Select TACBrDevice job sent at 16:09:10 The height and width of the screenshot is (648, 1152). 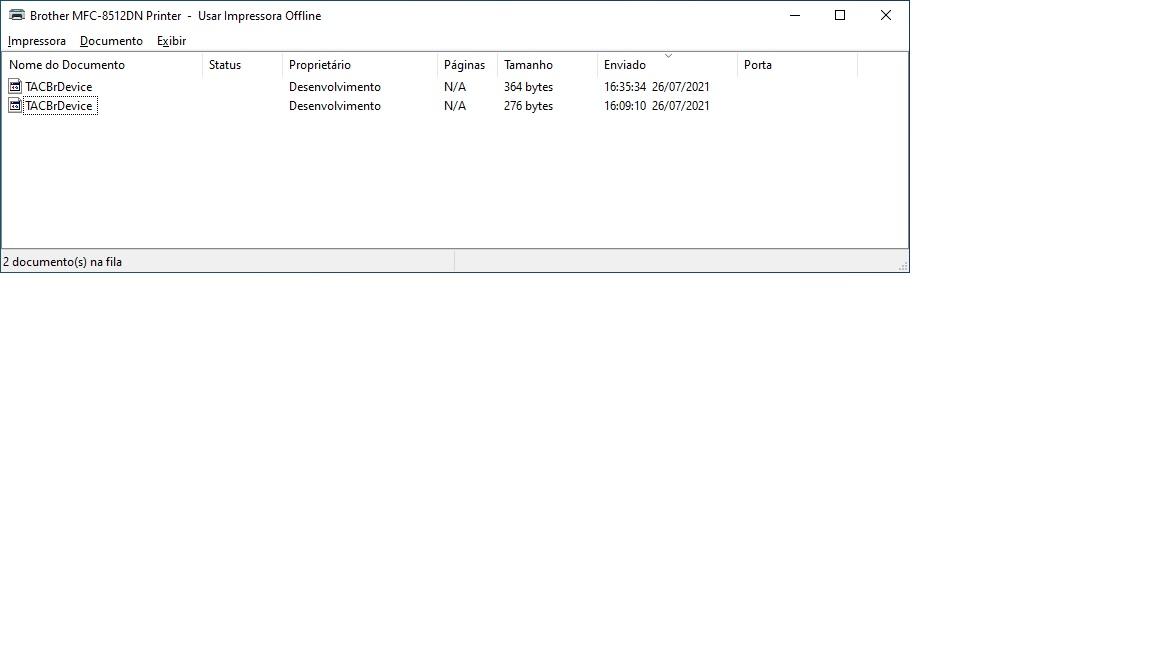(59, 106)
